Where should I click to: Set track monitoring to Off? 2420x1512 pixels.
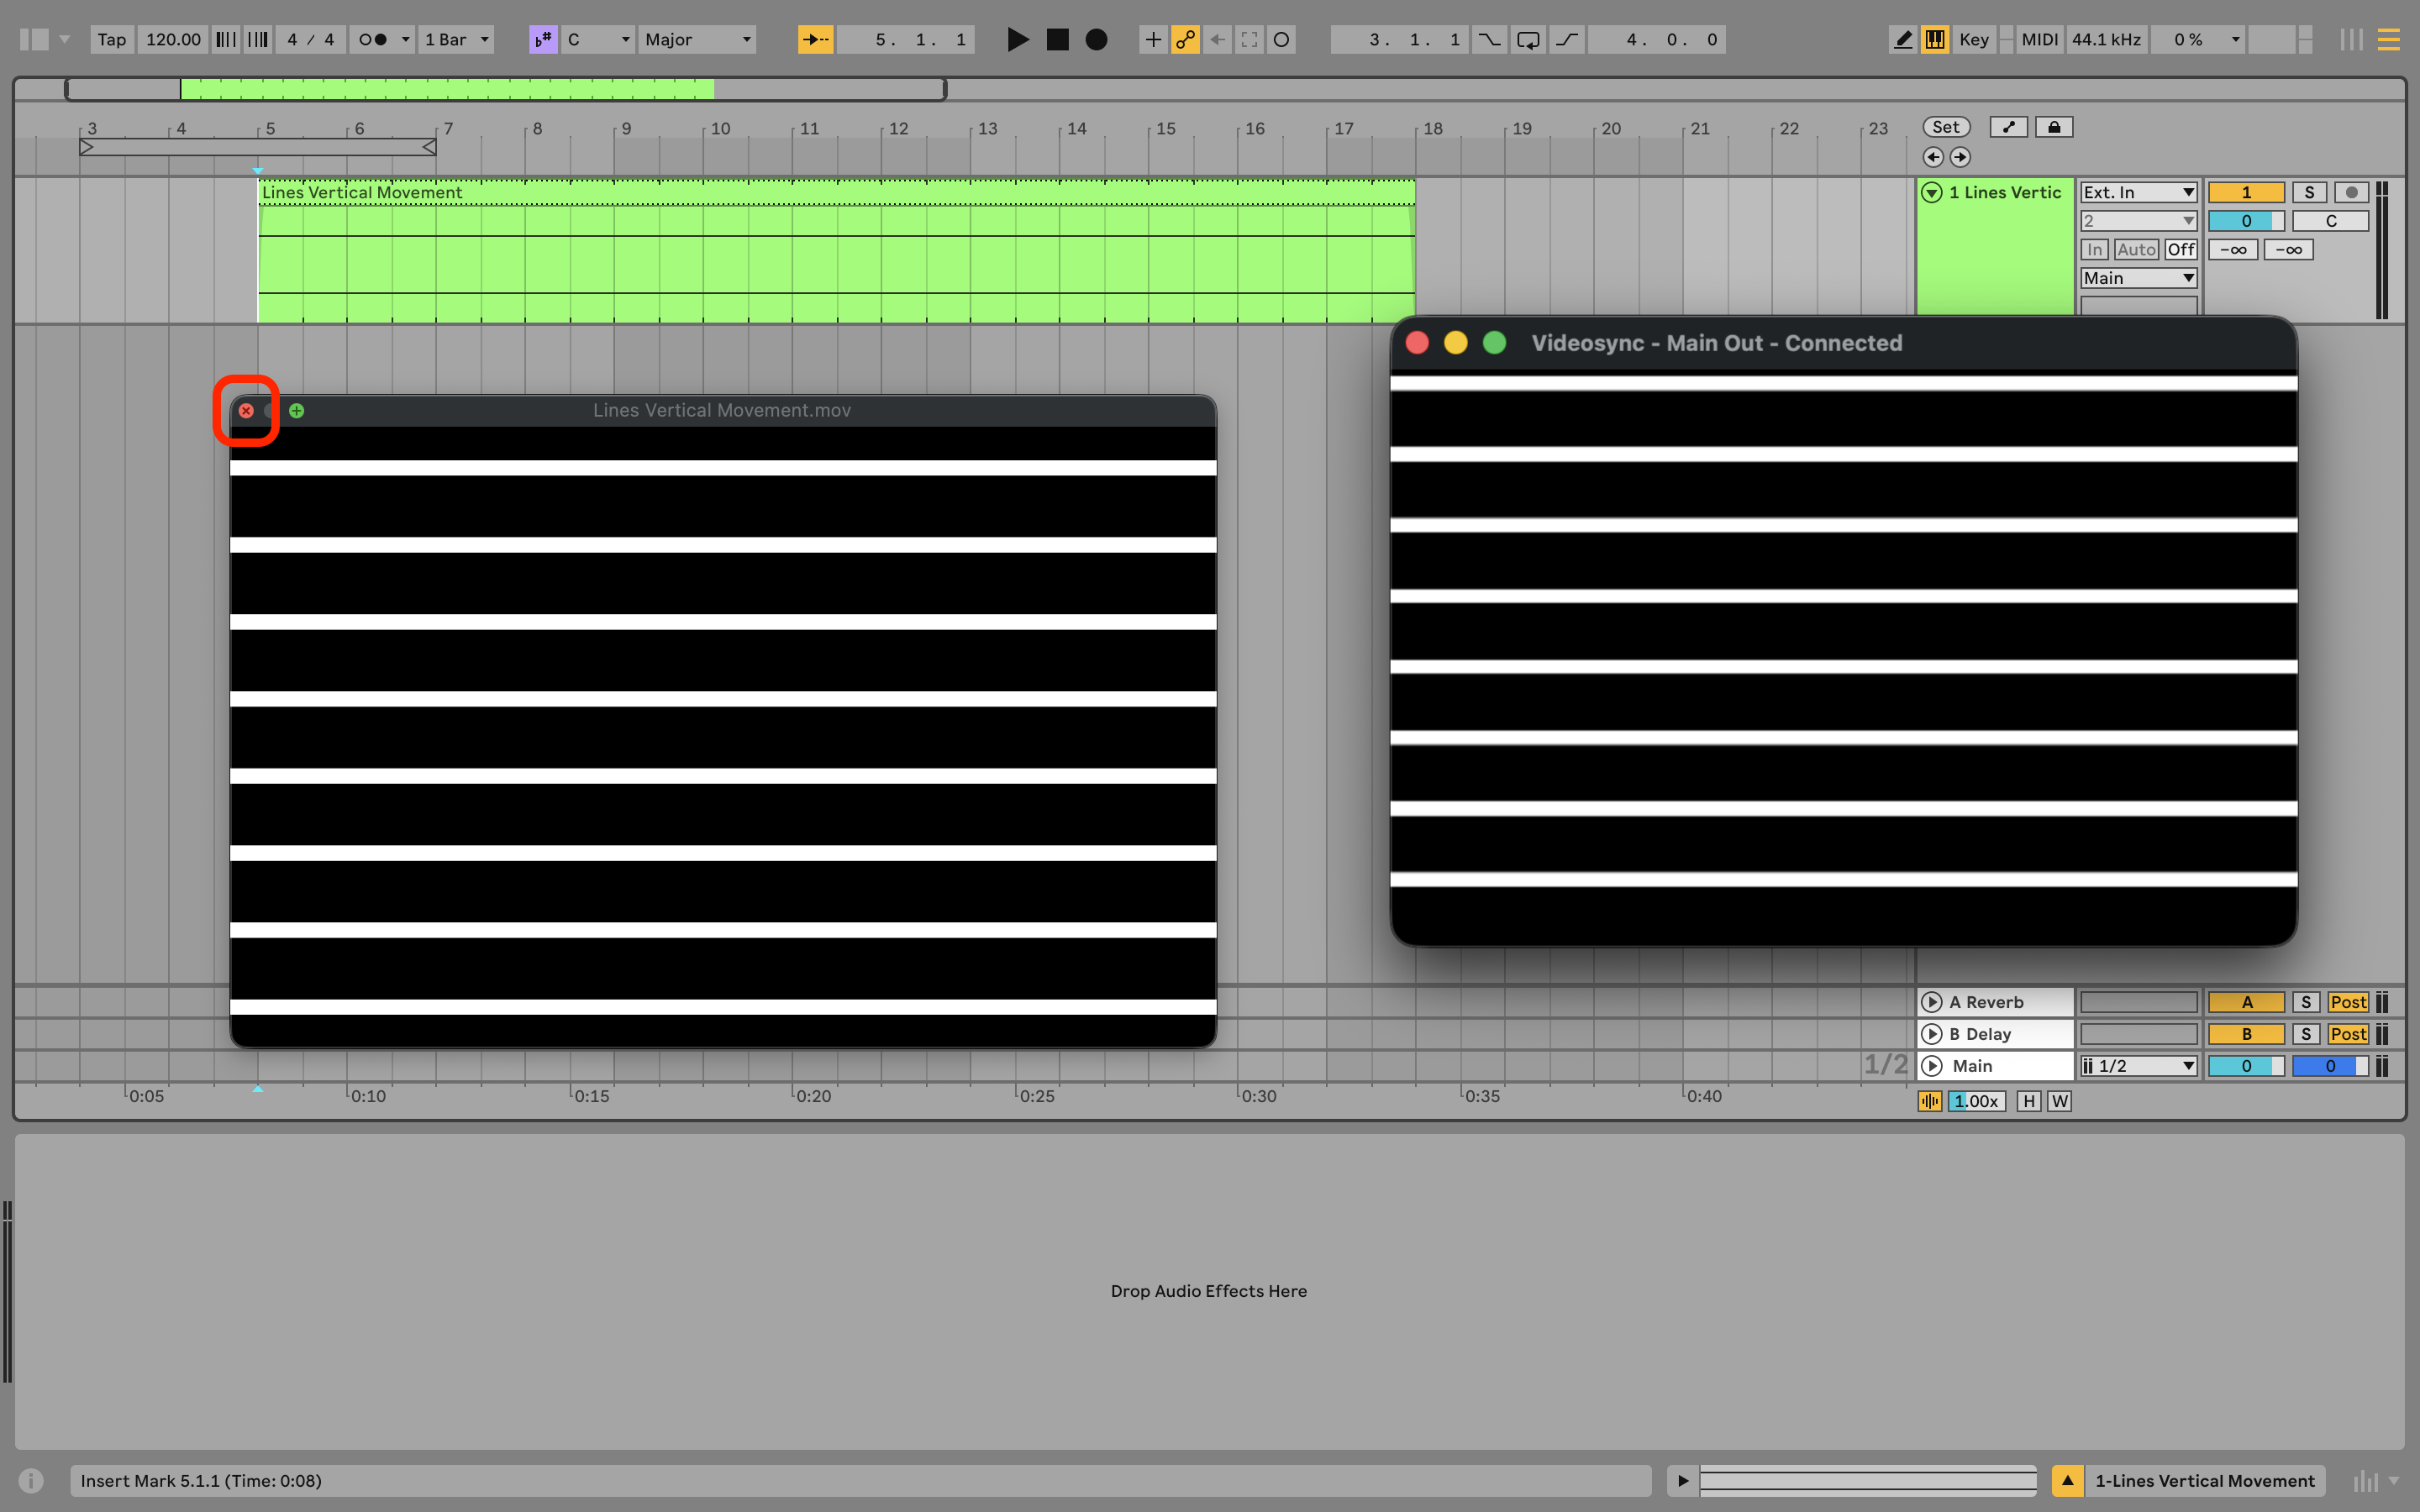click(2180, 250)
